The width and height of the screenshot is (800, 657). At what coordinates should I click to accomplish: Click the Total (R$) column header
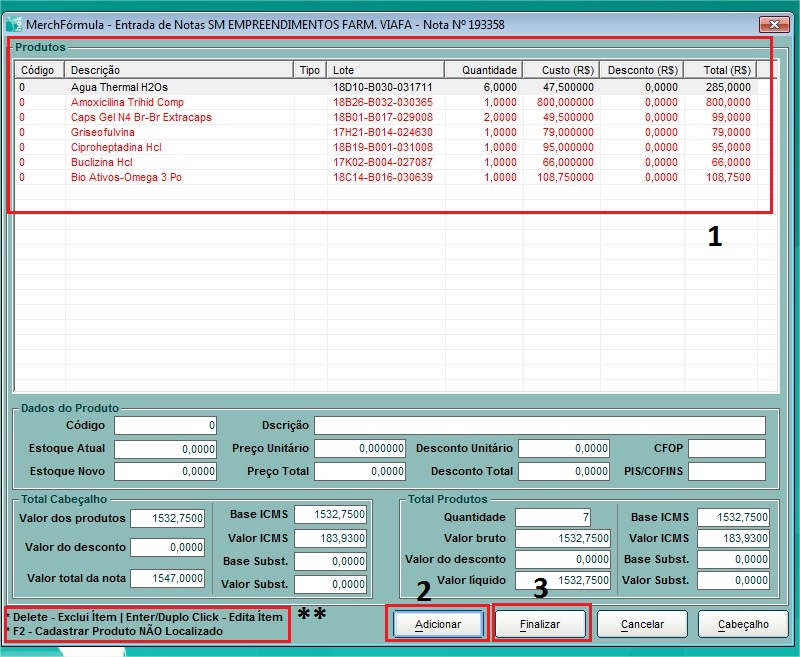[720, 70]
